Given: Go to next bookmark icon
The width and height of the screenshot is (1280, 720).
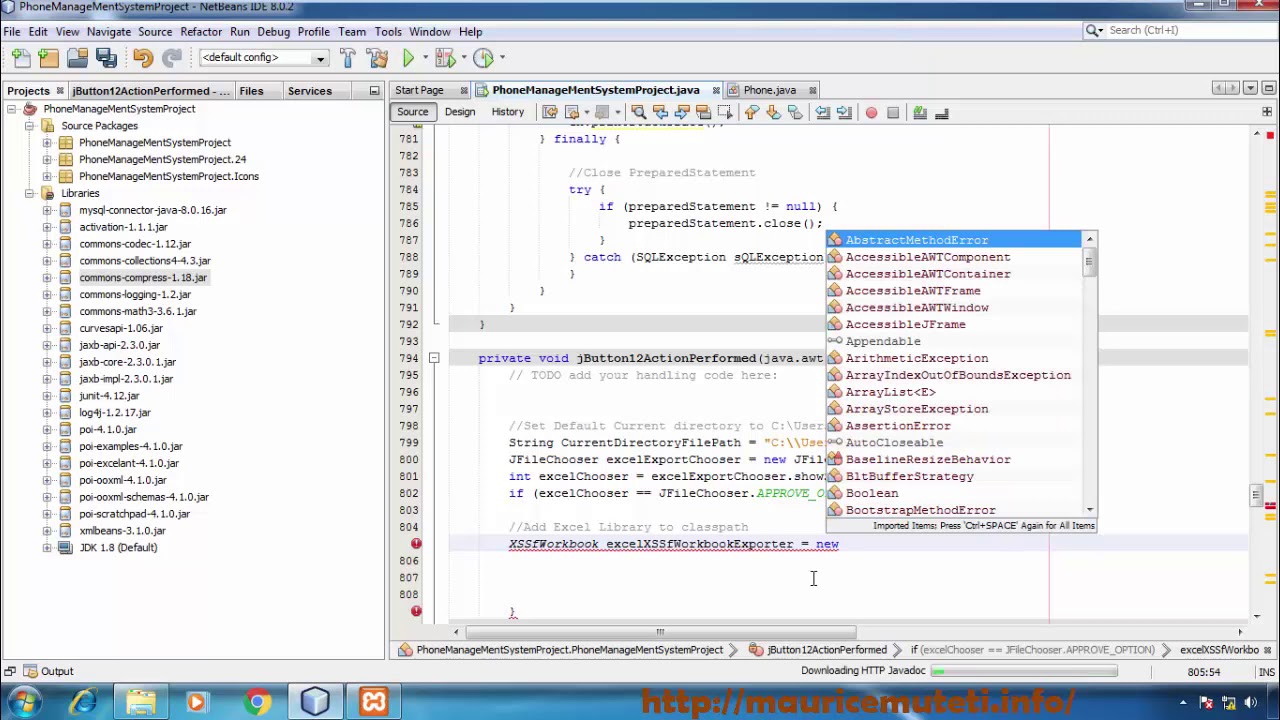Looking at the screenshot, I should point(773,113).
